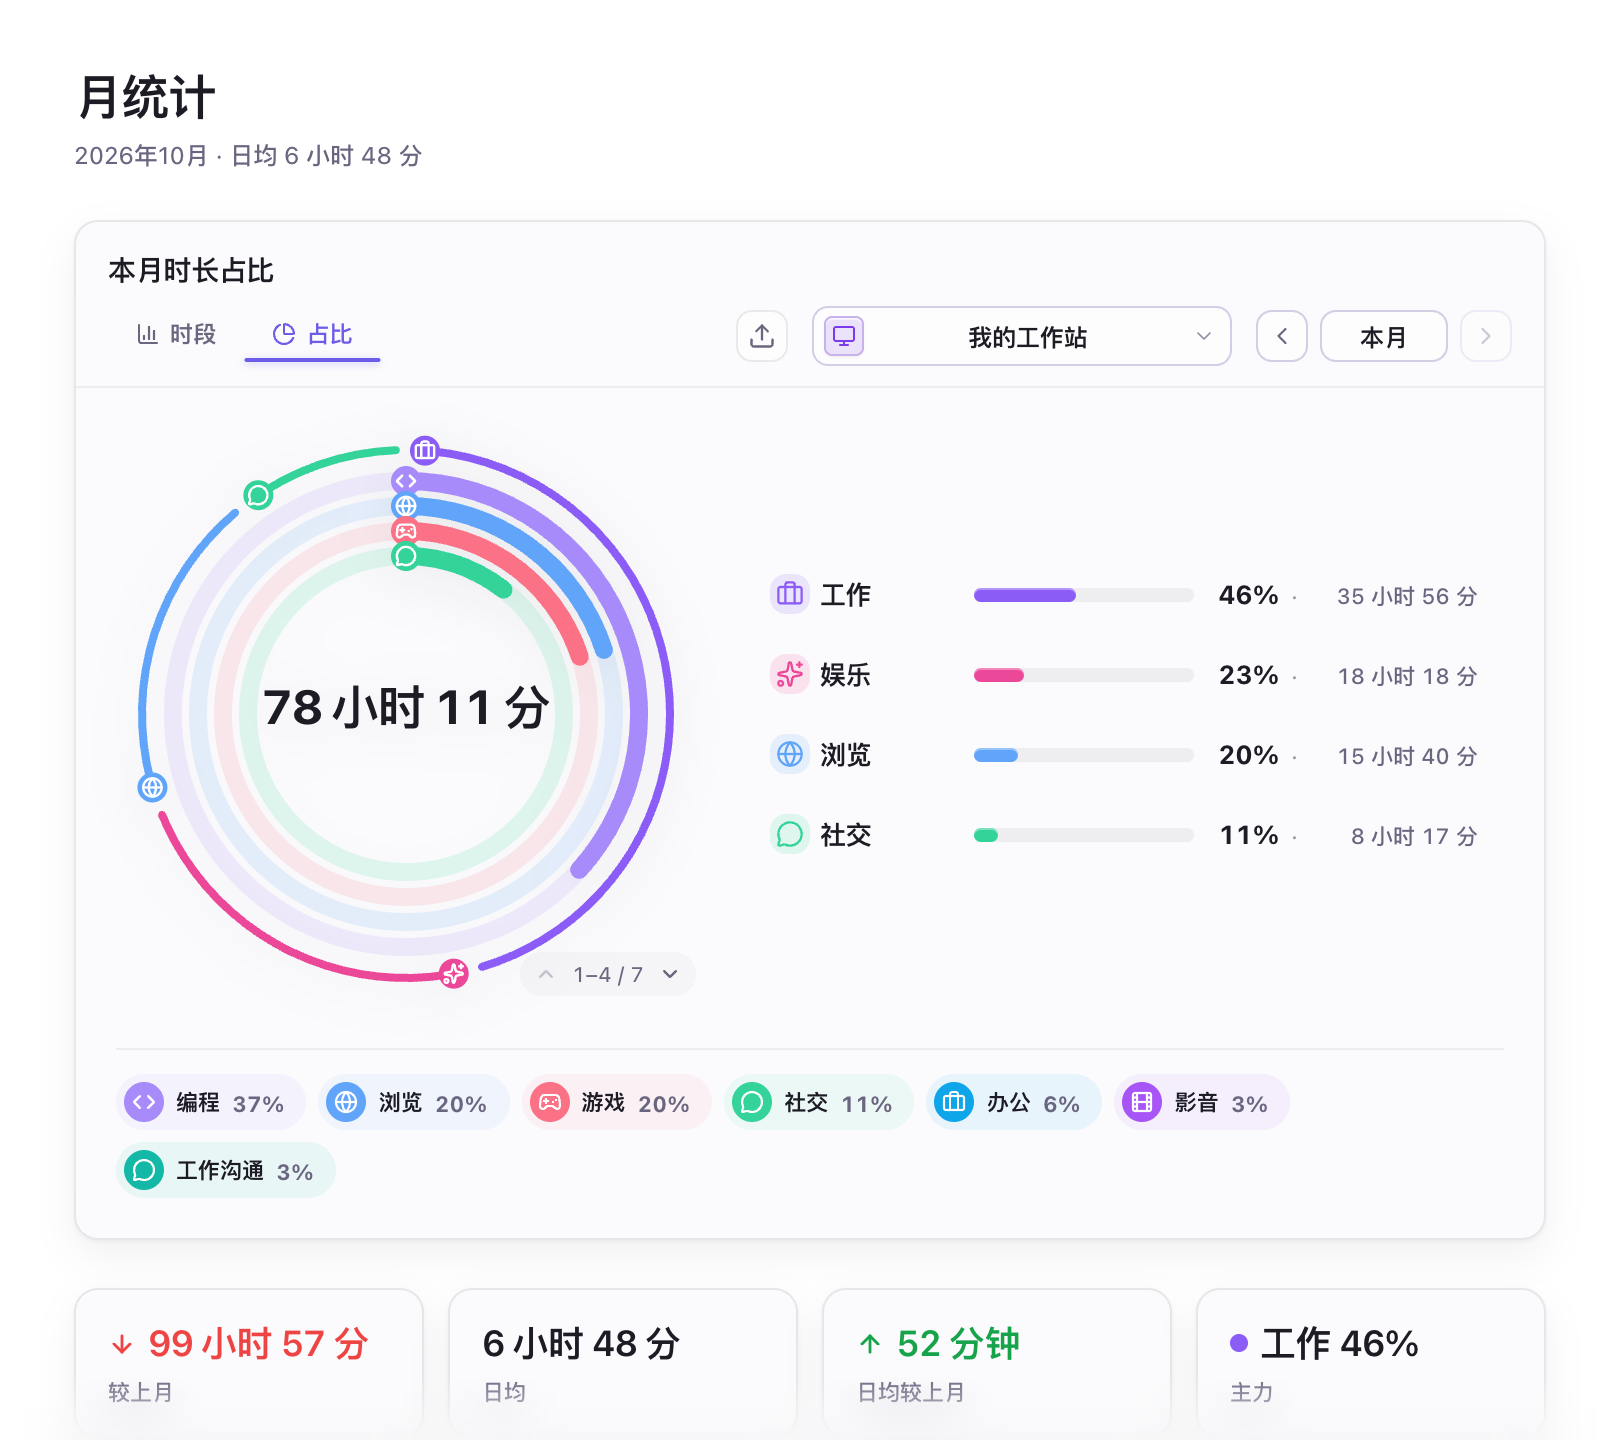Click the export/share upload icon
This screenshot has height=1440, width=1620.
(762, 336)
